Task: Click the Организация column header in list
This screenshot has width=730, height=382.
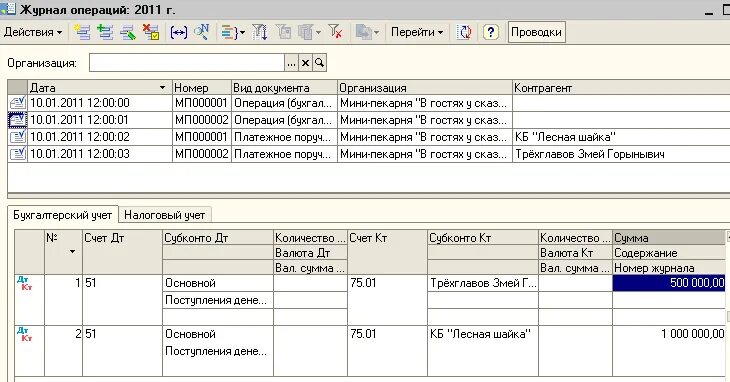Action: point(425,87)
